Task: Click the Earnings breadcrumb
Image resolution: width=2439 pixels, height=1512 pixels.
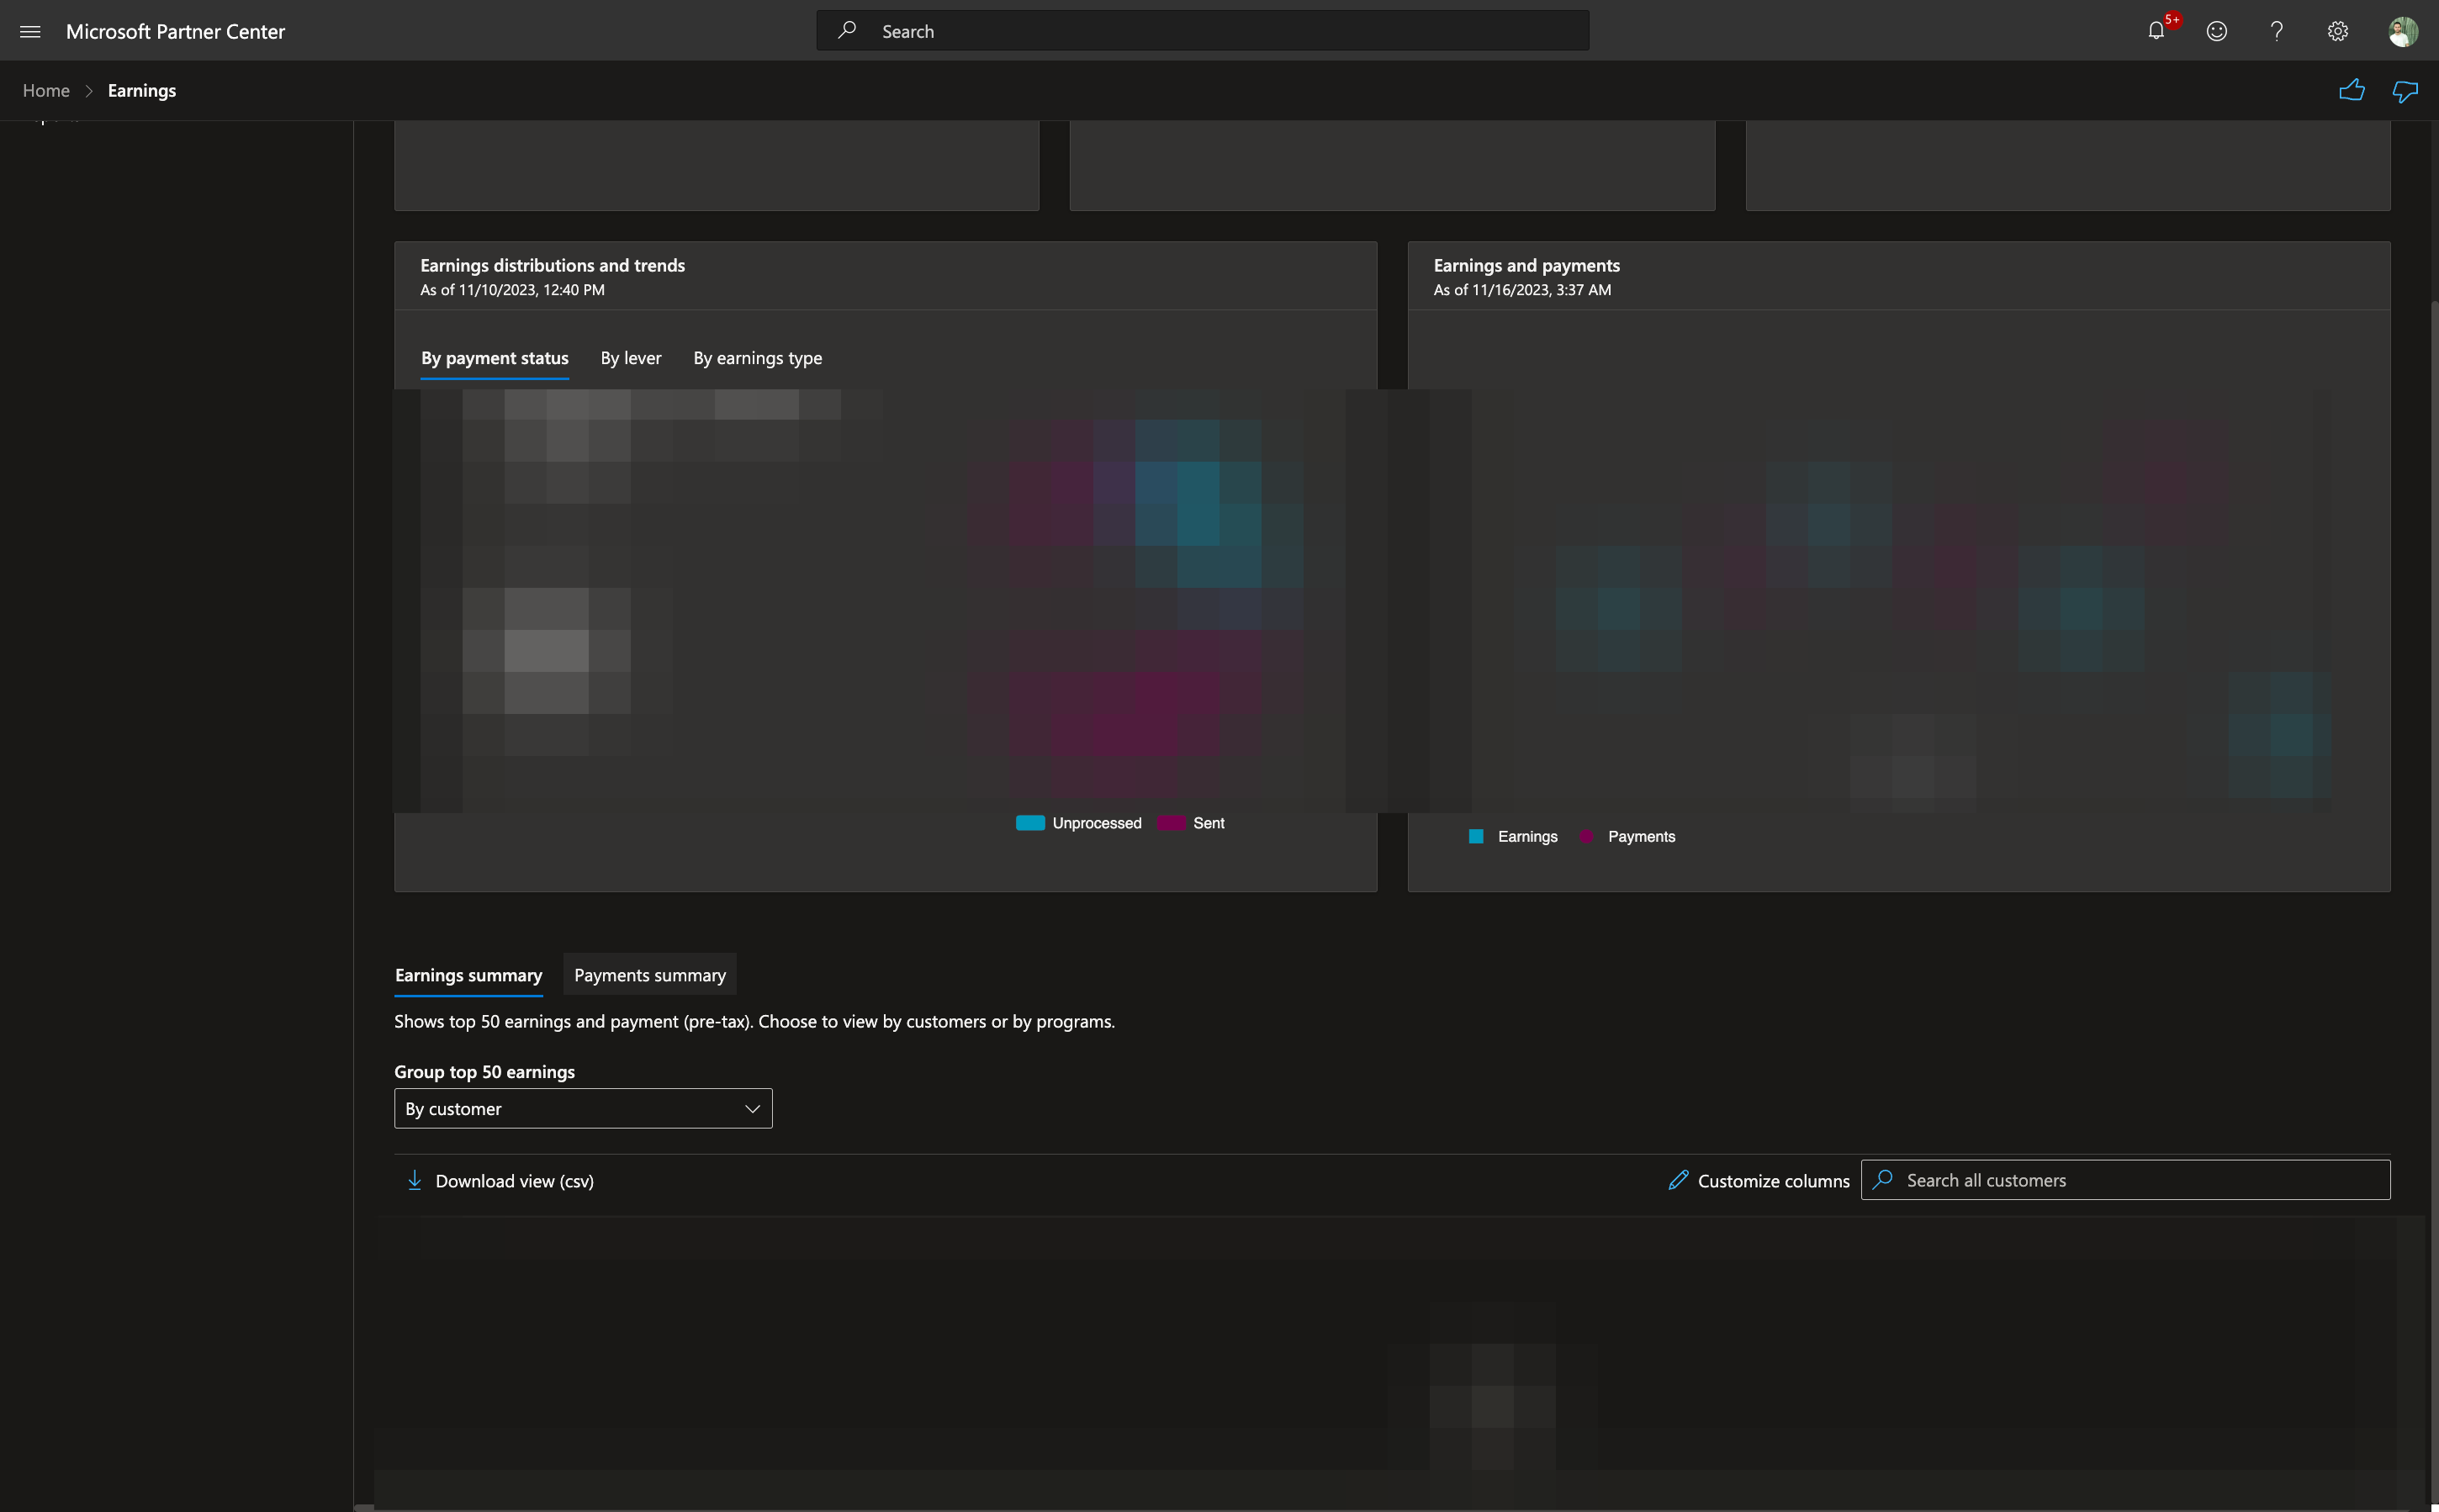Action: pyautogui.click(x=142, y=90)
